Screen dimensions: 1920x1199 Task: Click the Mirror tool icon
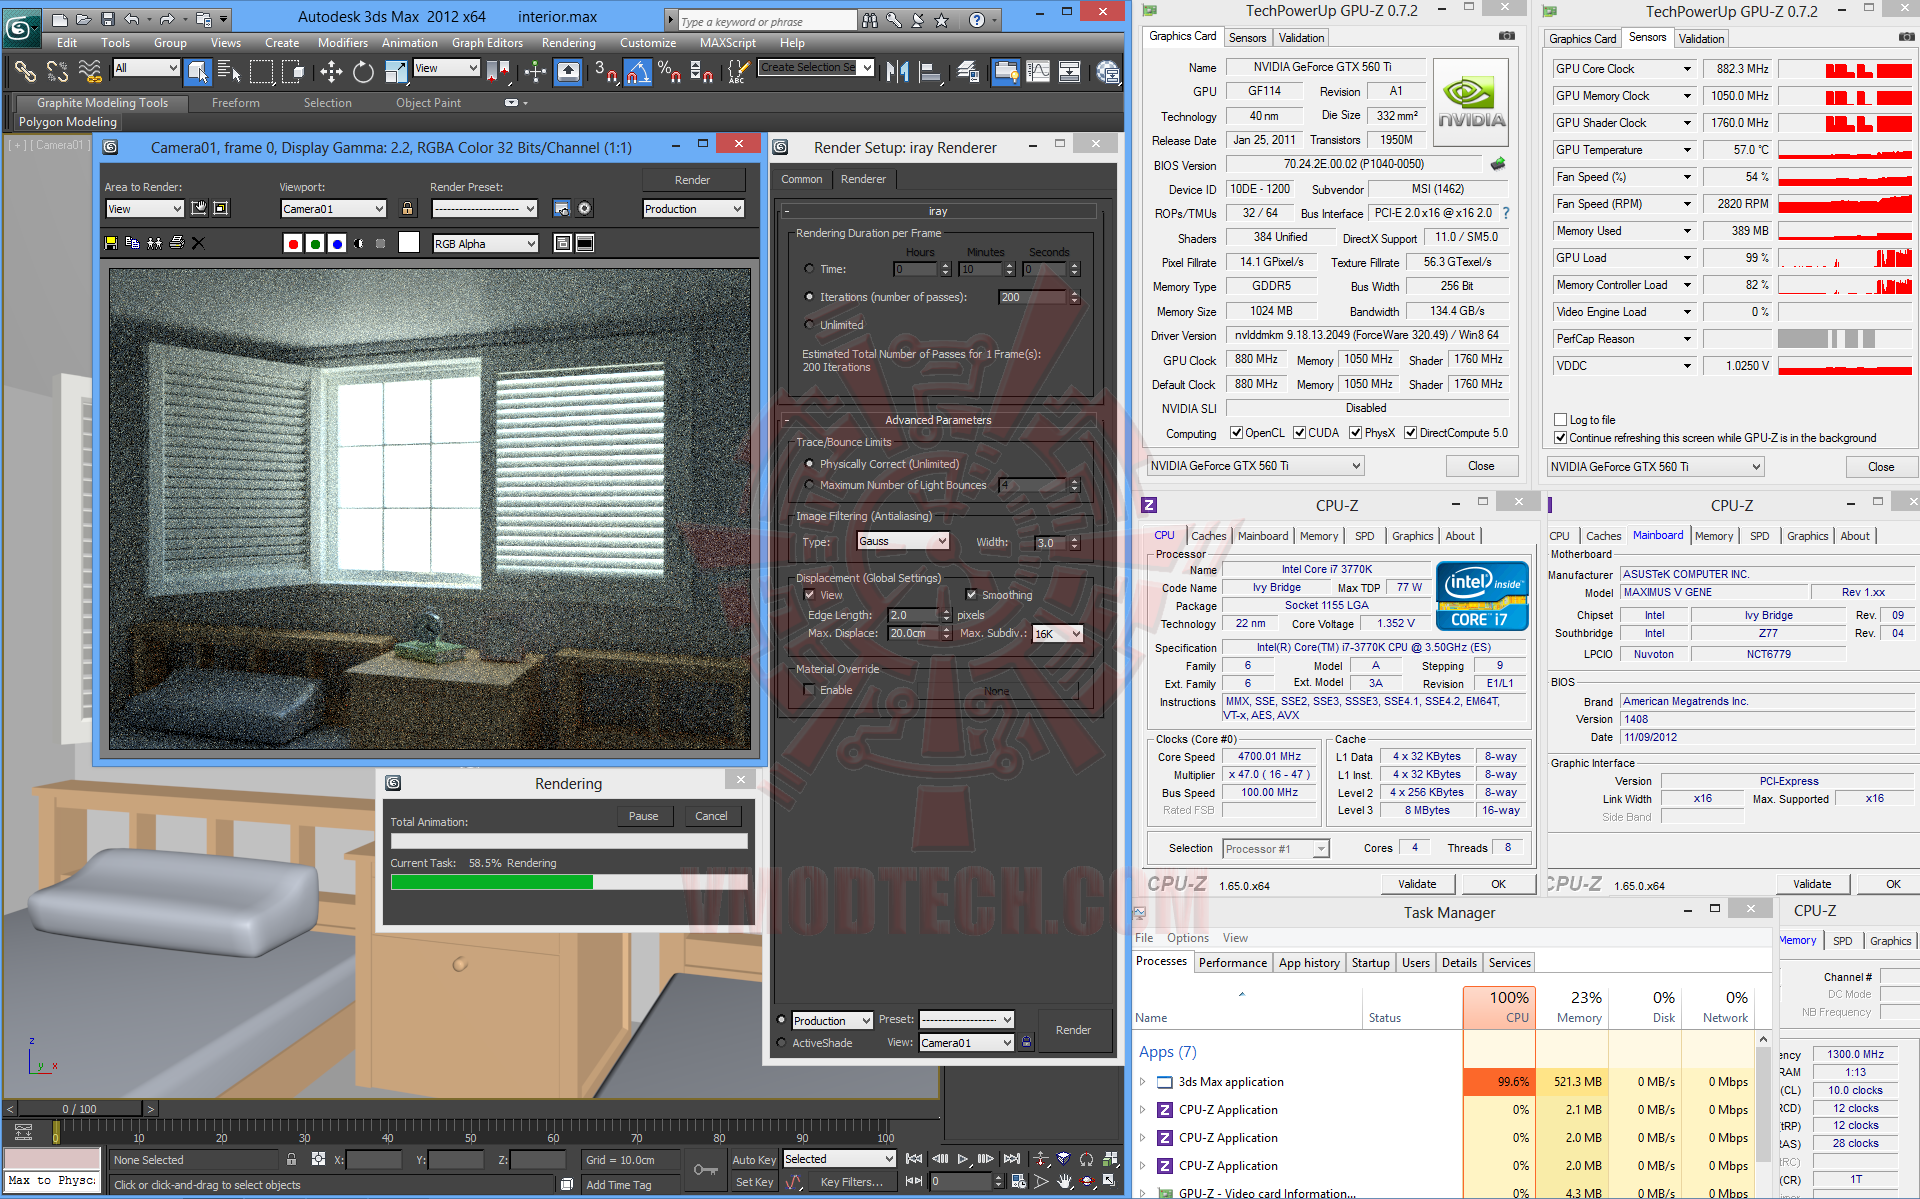(x=897, y=72)
